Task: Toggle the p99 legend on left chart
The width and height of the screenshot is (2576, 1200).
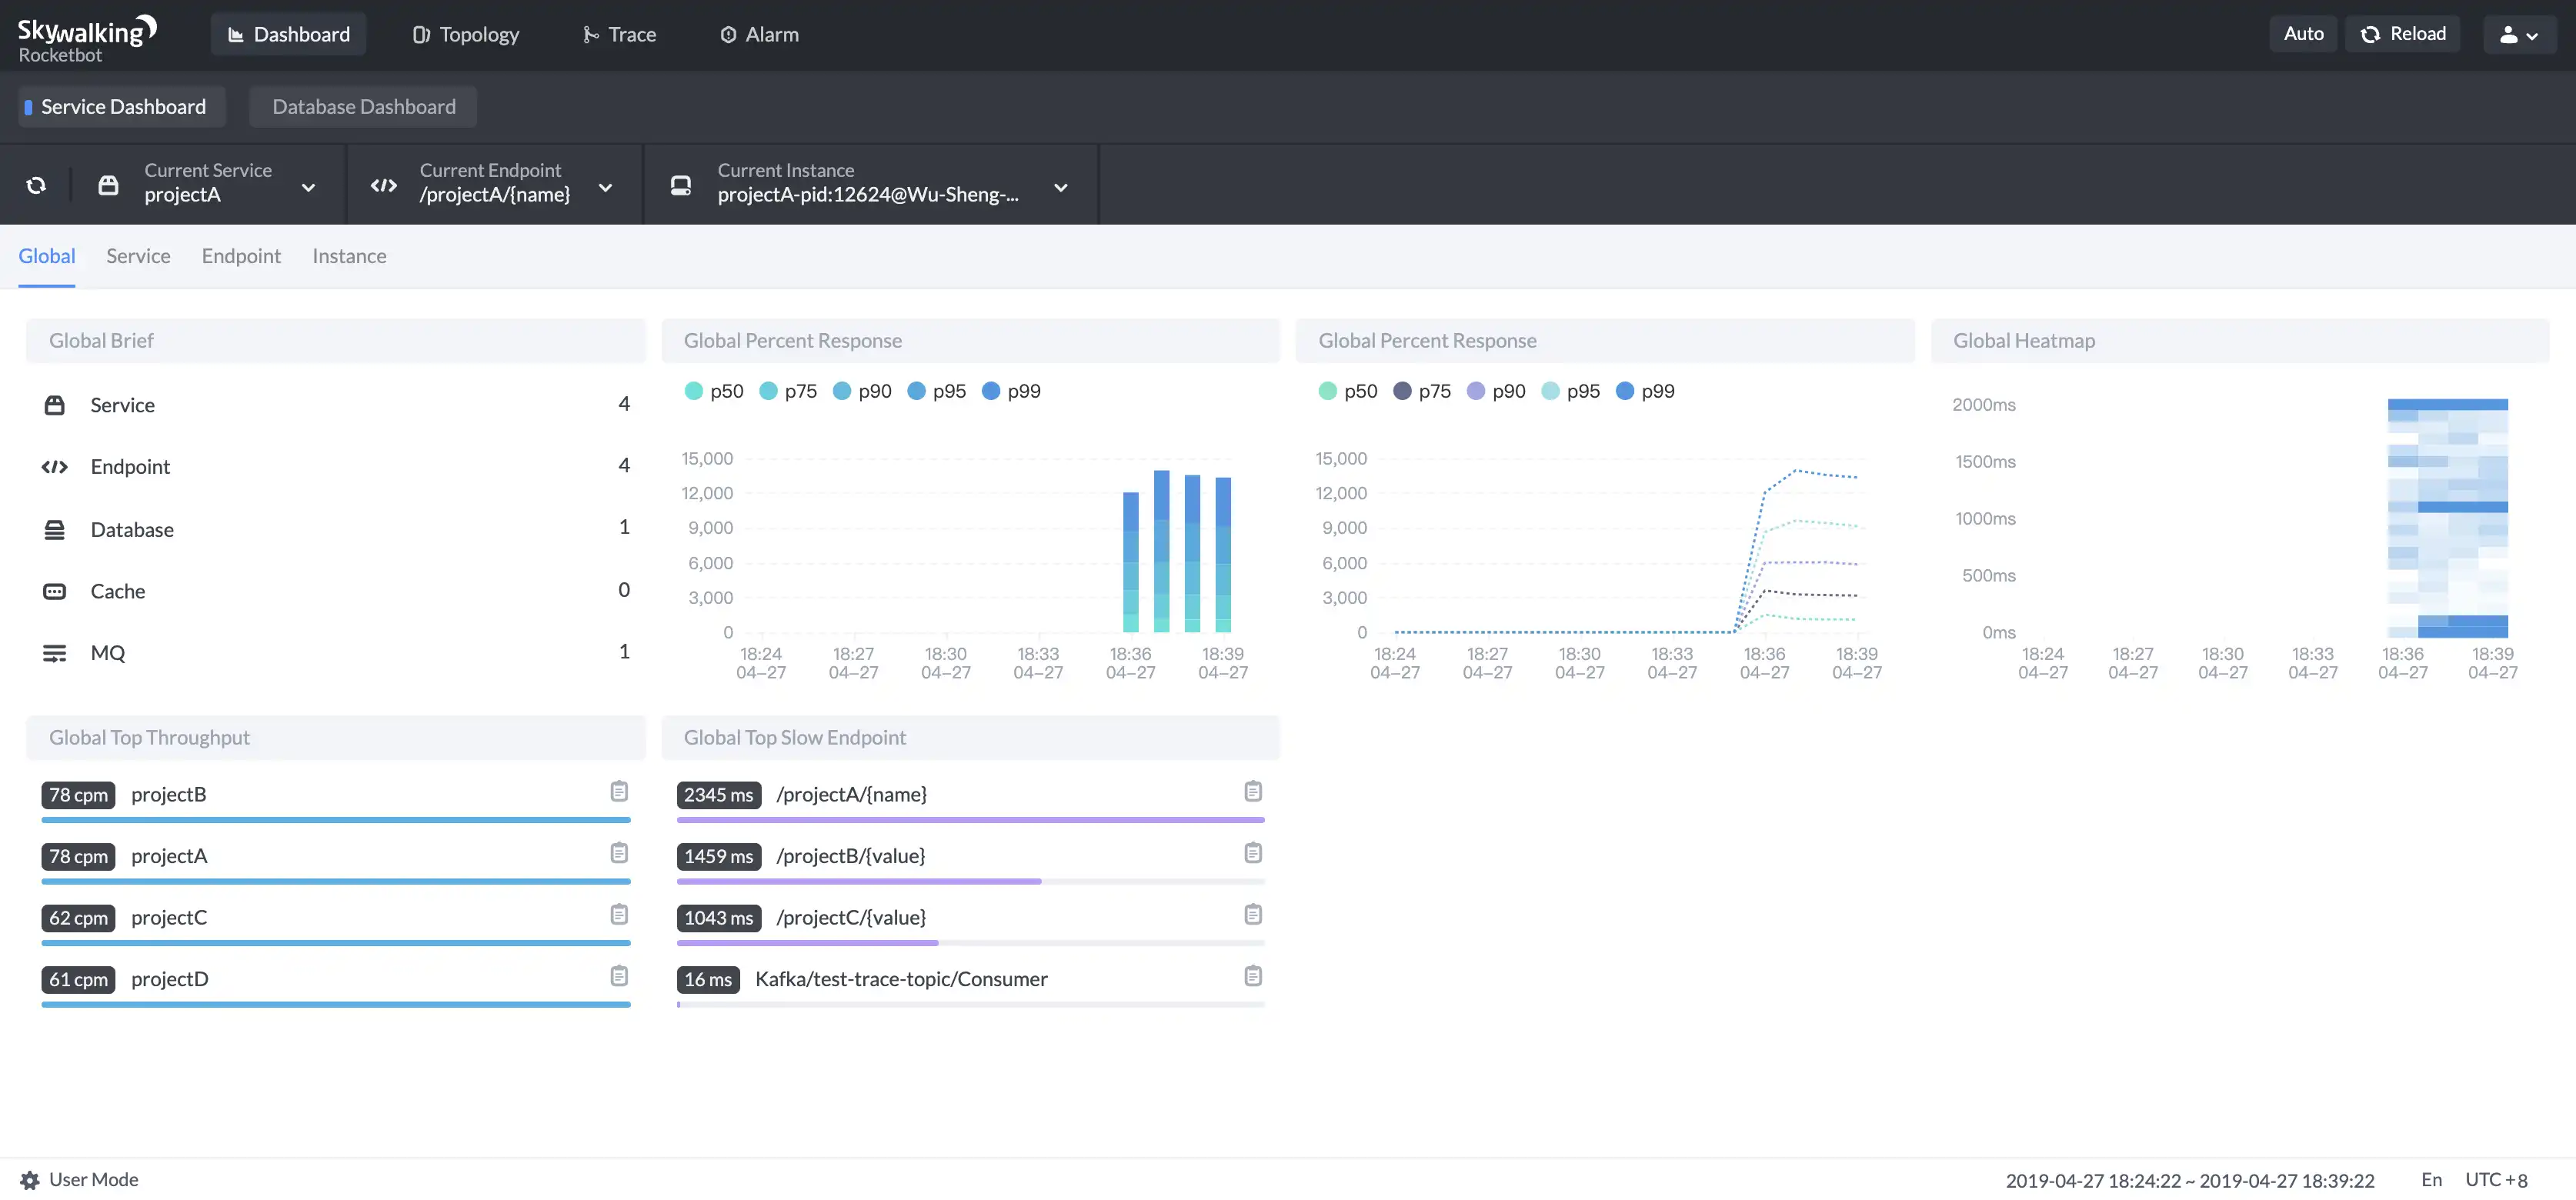Action: (1010, 392)
